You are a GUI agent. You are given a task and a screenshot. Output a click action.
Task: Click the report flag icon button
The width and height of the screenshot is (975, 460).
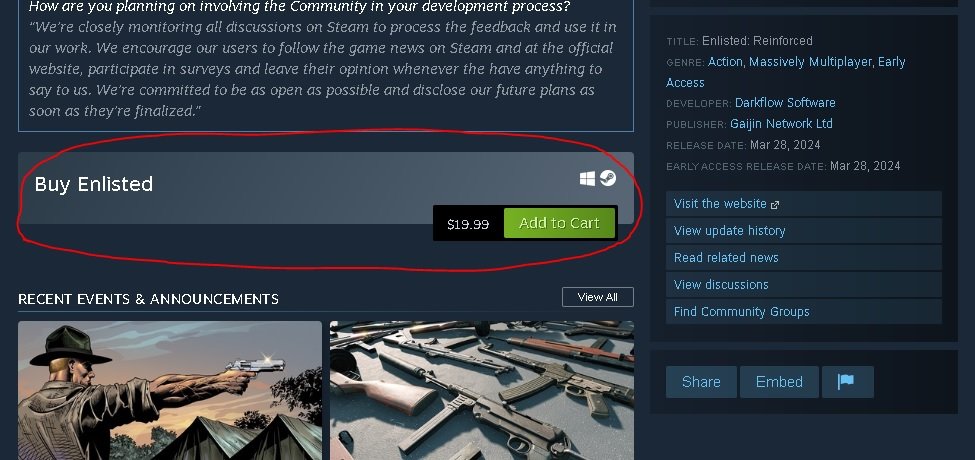(x=848, y=382)
